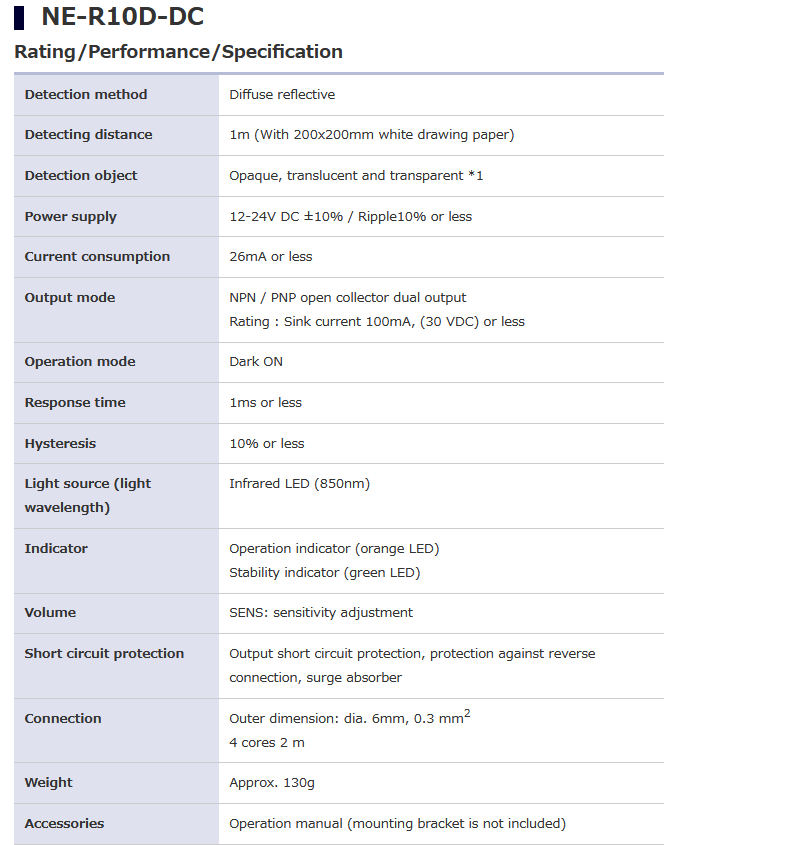Click the SENS: sensitivity adjustment text

321,613
